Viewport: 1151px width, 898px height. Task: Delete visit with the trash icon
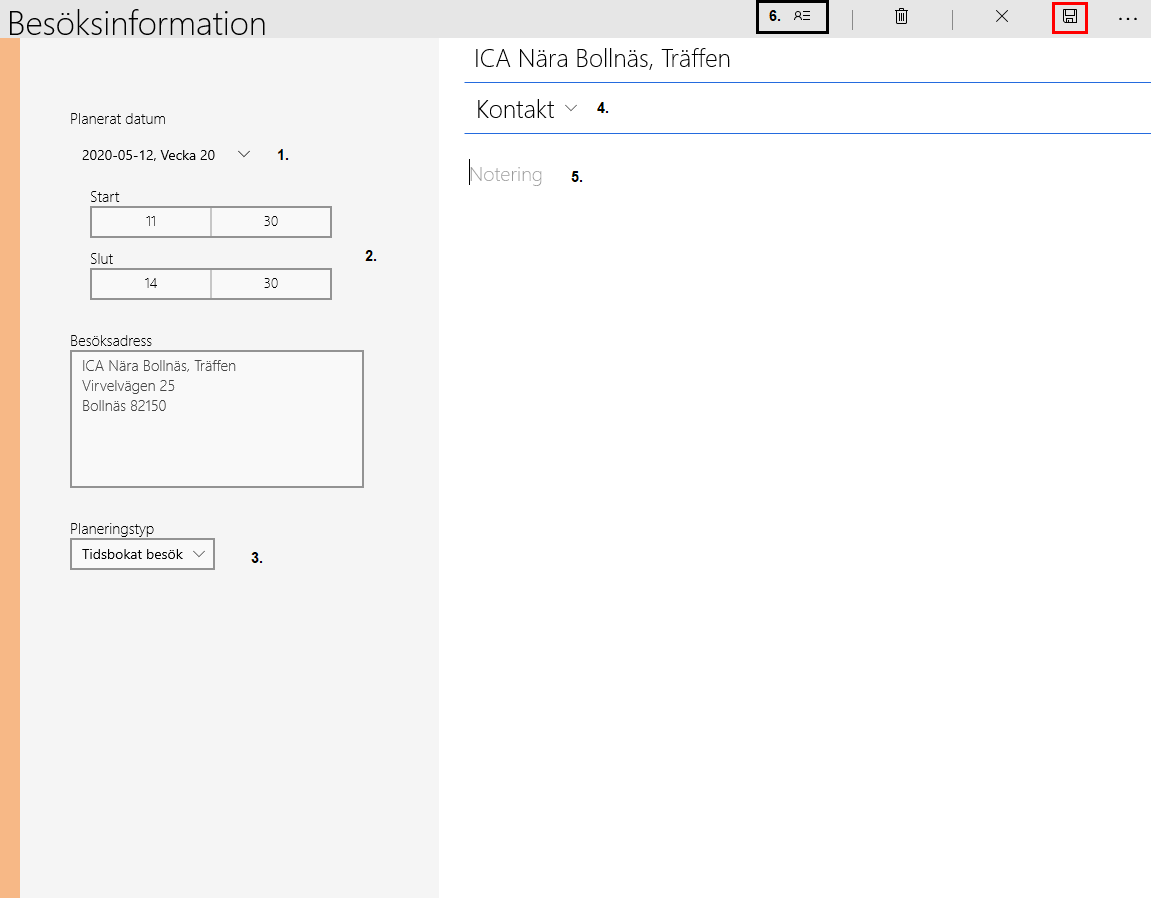[x=901, y=16]
